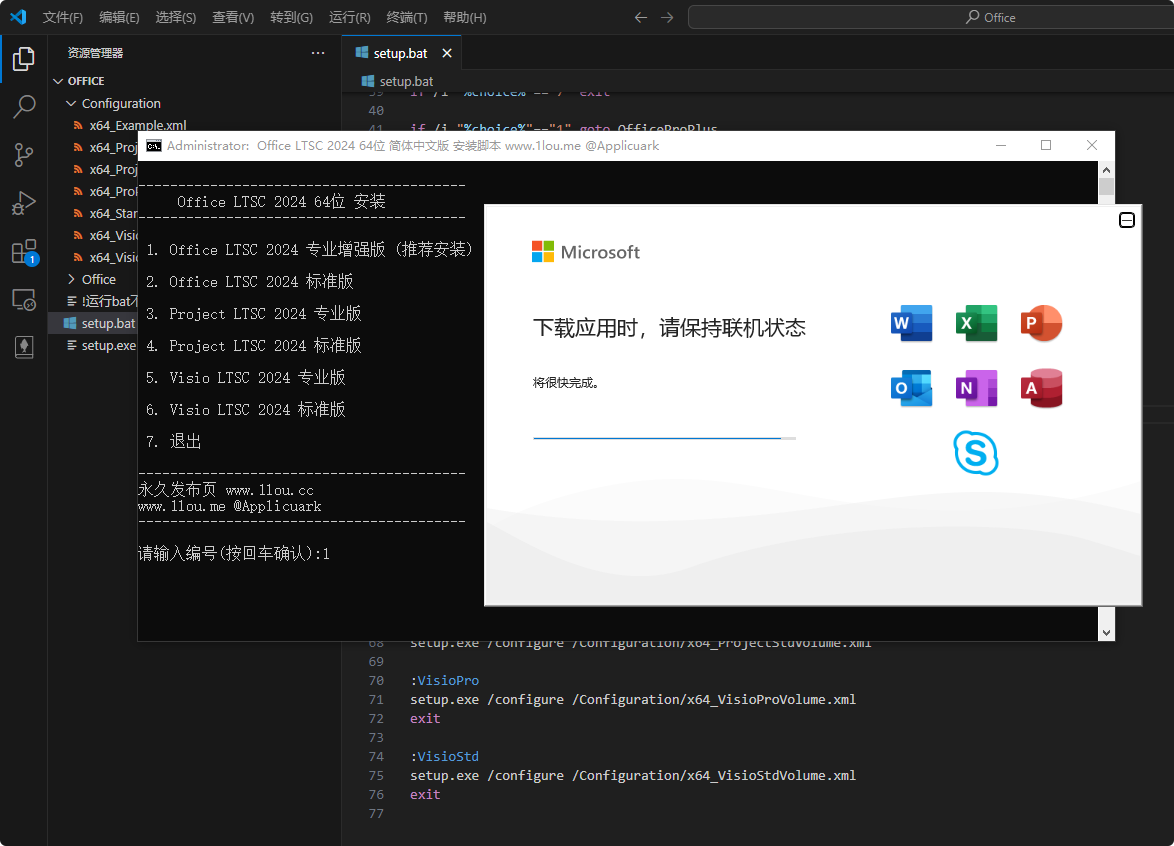Click the OneNote icon in the installer
Image resolution: width=1174 pixels, height=846 pixels.
tap(976, 388)
